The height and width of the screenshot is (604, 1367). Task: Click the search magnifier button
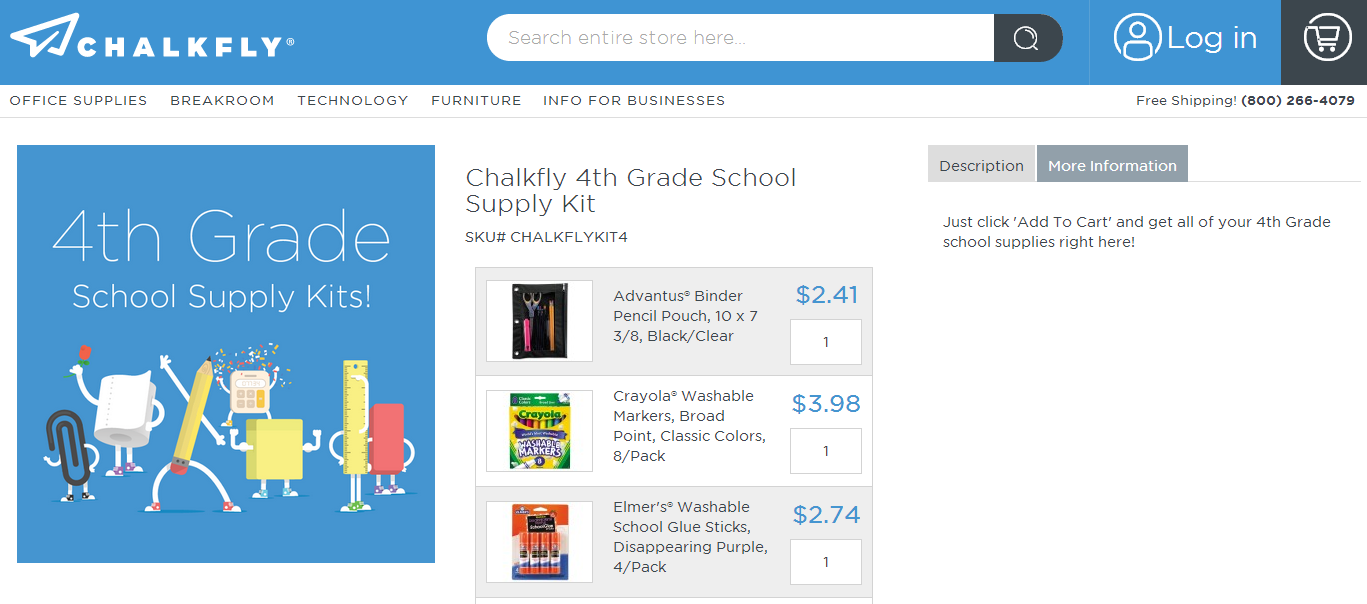(x=1027, y=38)
